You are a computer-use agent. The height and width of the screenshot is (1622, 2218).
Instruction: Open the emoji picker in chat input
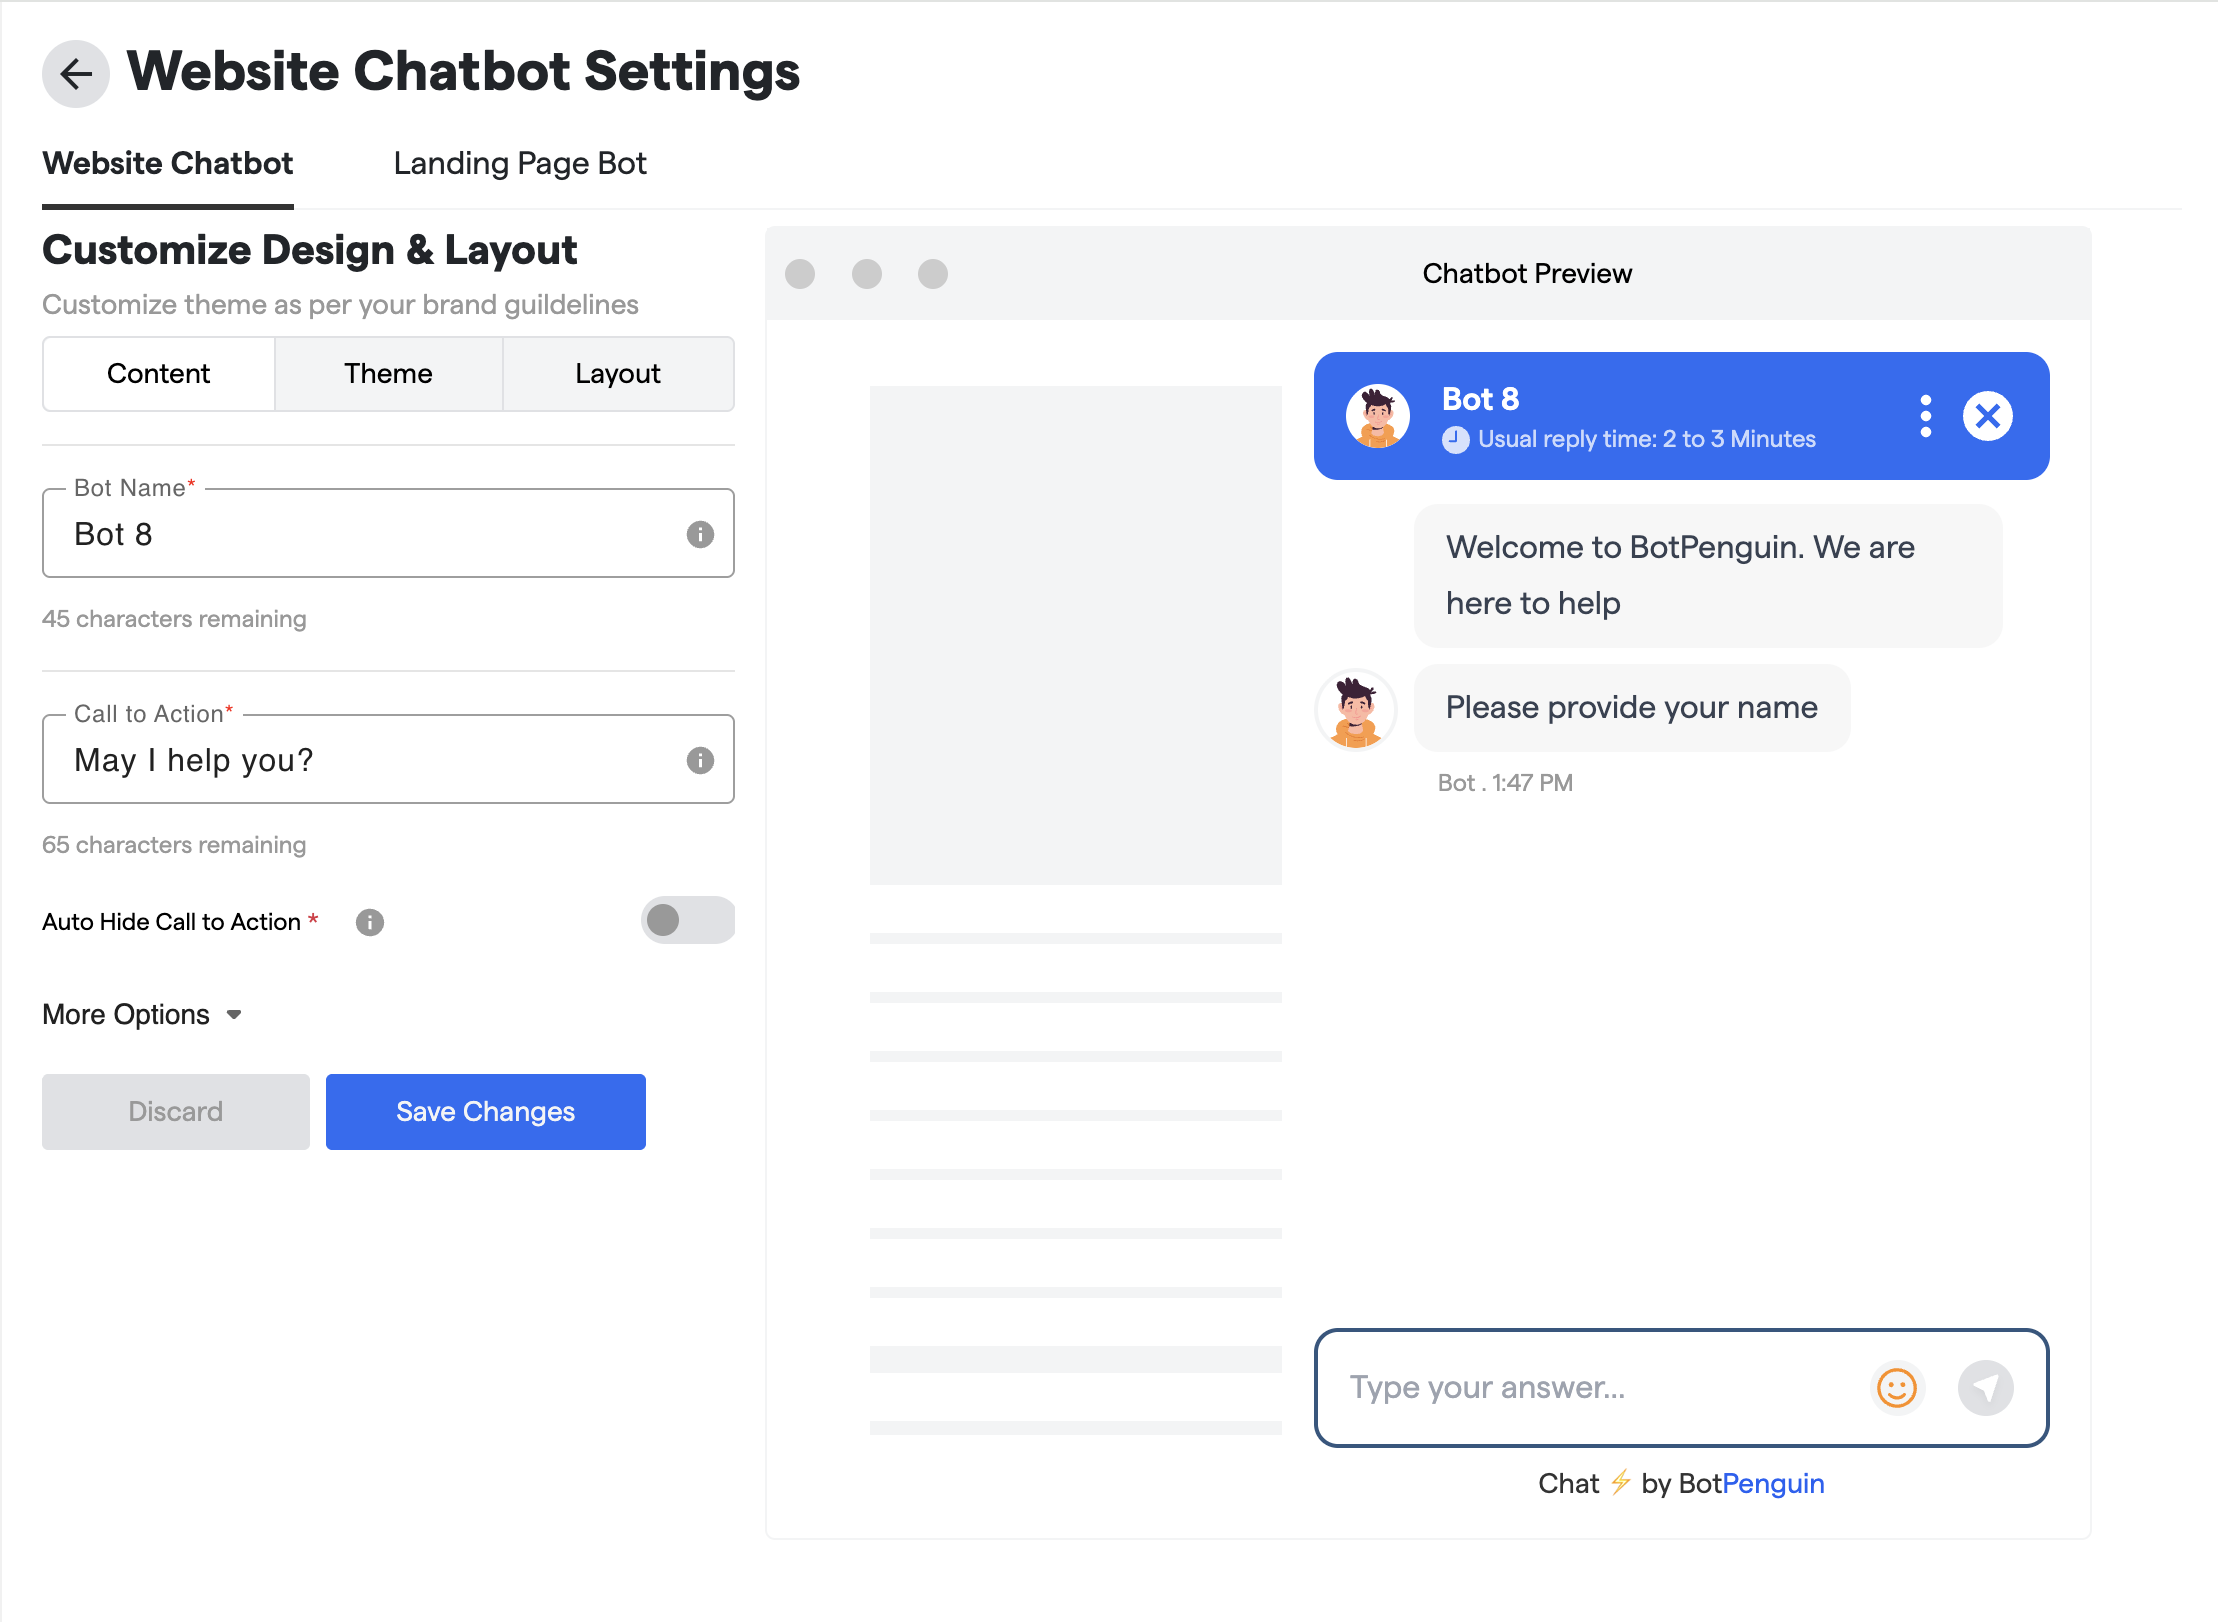pos(1896,1387)
